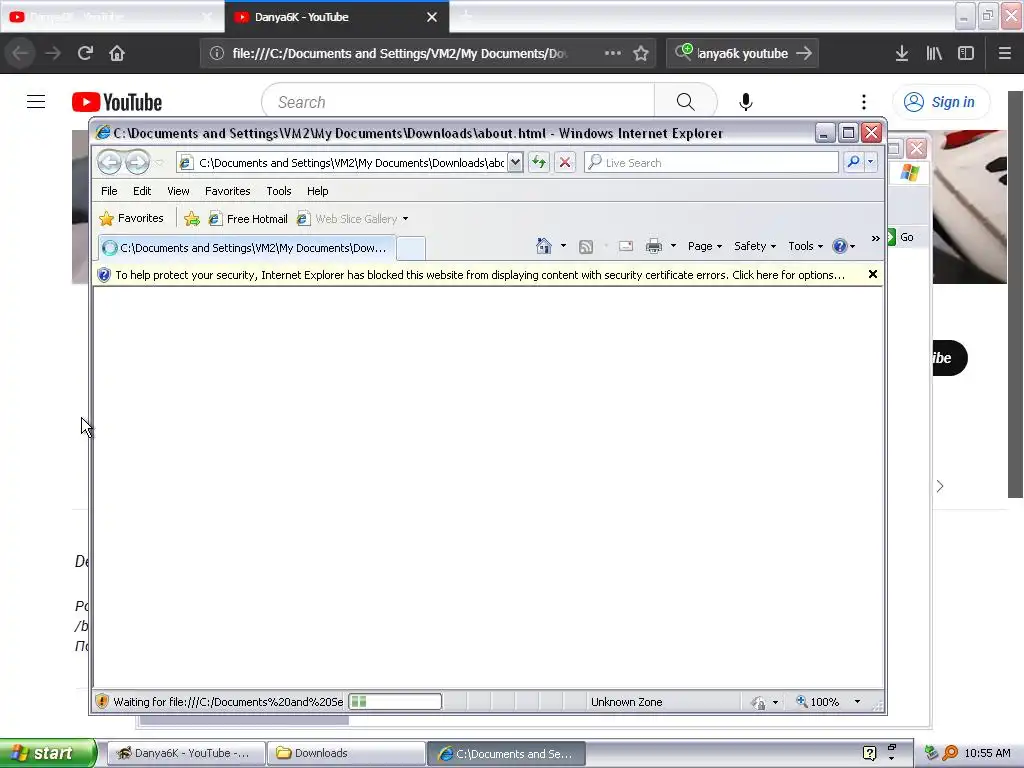Open the IE Favorites menu

(x=227, y=191)
